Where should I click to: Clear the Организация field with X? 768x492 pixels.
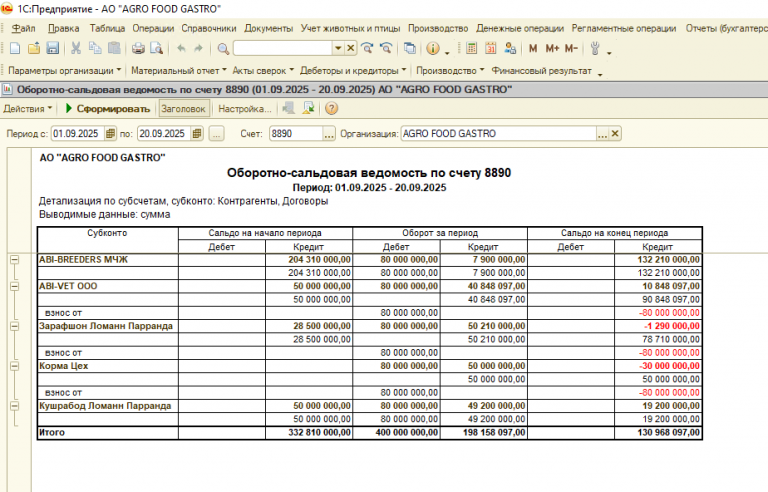(x=615, y=133)
